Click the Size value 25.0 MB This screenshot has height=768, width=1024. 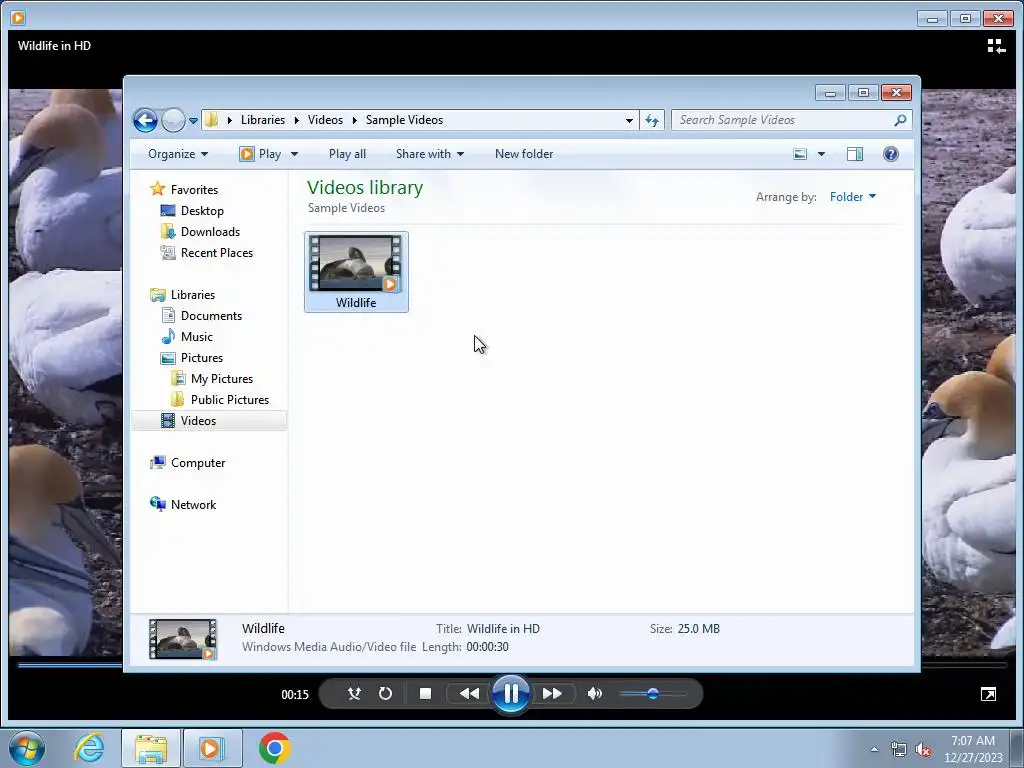click(x=699, y=629)
